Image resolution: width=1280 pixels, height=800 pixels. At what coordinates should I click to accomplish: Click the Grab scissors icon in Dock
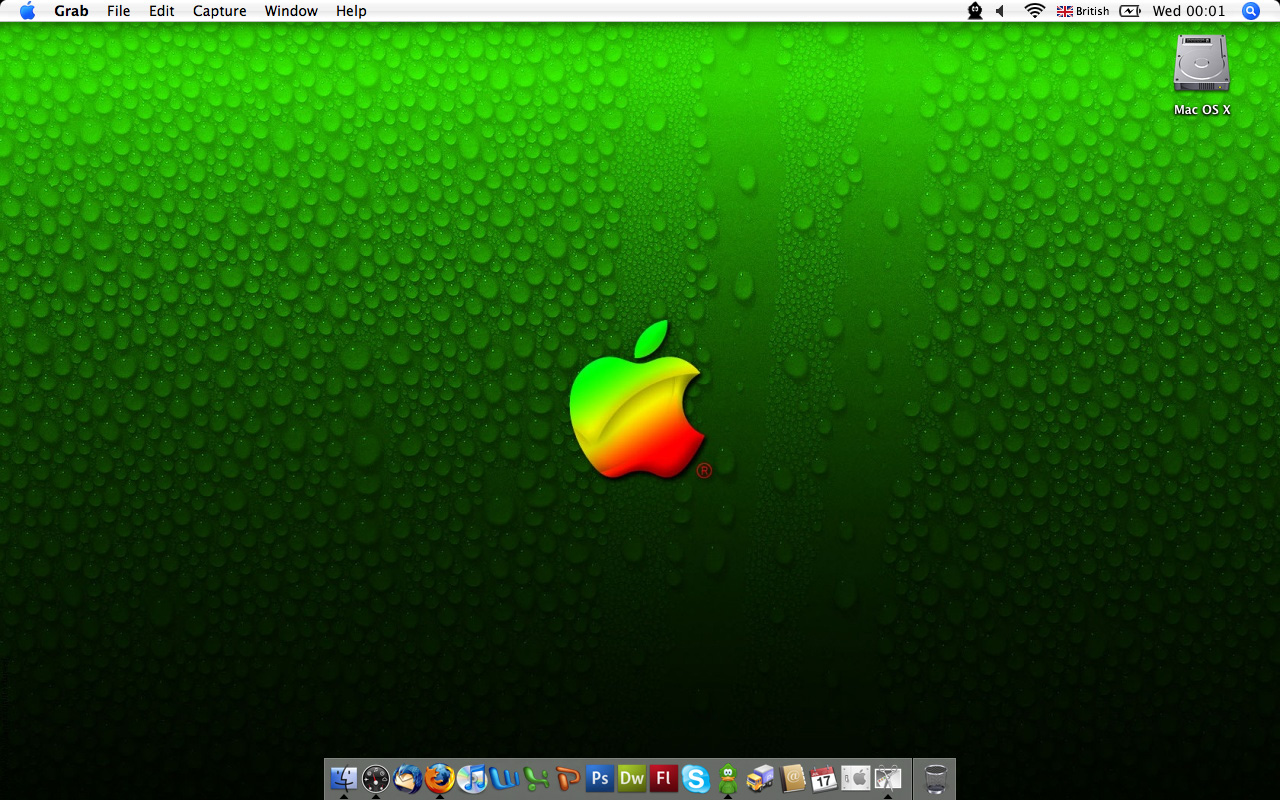click(x=888, y=778)
